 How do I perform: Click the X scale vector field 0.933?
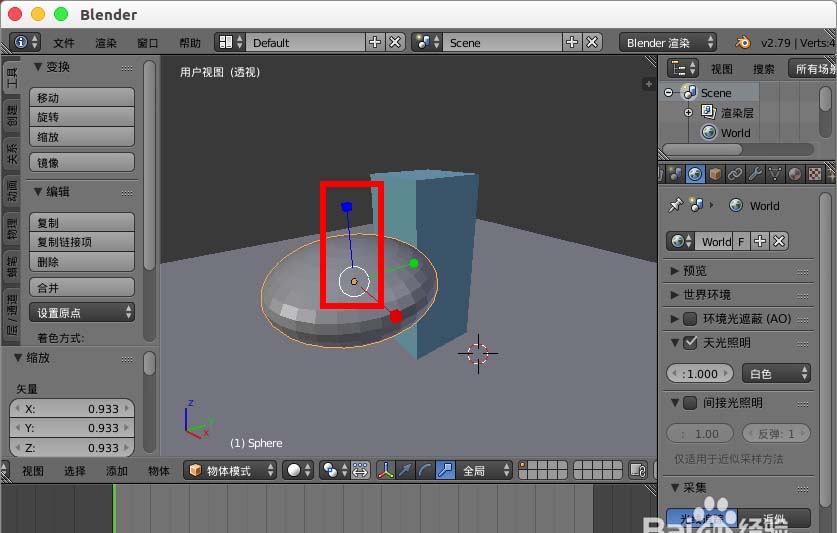(72, 409)
